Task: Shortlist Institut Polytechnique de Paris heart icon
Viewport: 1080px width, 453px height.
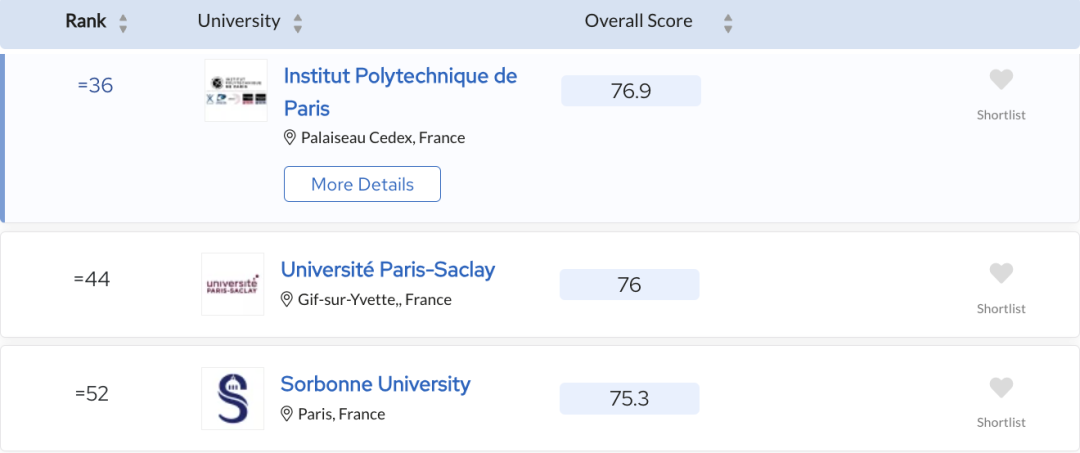Action: pyautogui.click(x=1001, y=80)
